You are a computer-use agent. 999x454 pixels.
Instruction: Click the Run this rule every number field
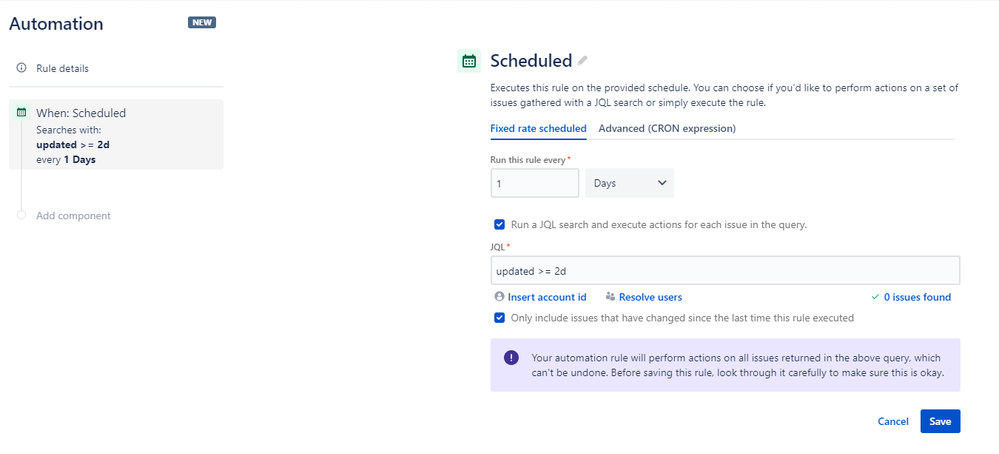pos(535,183)
